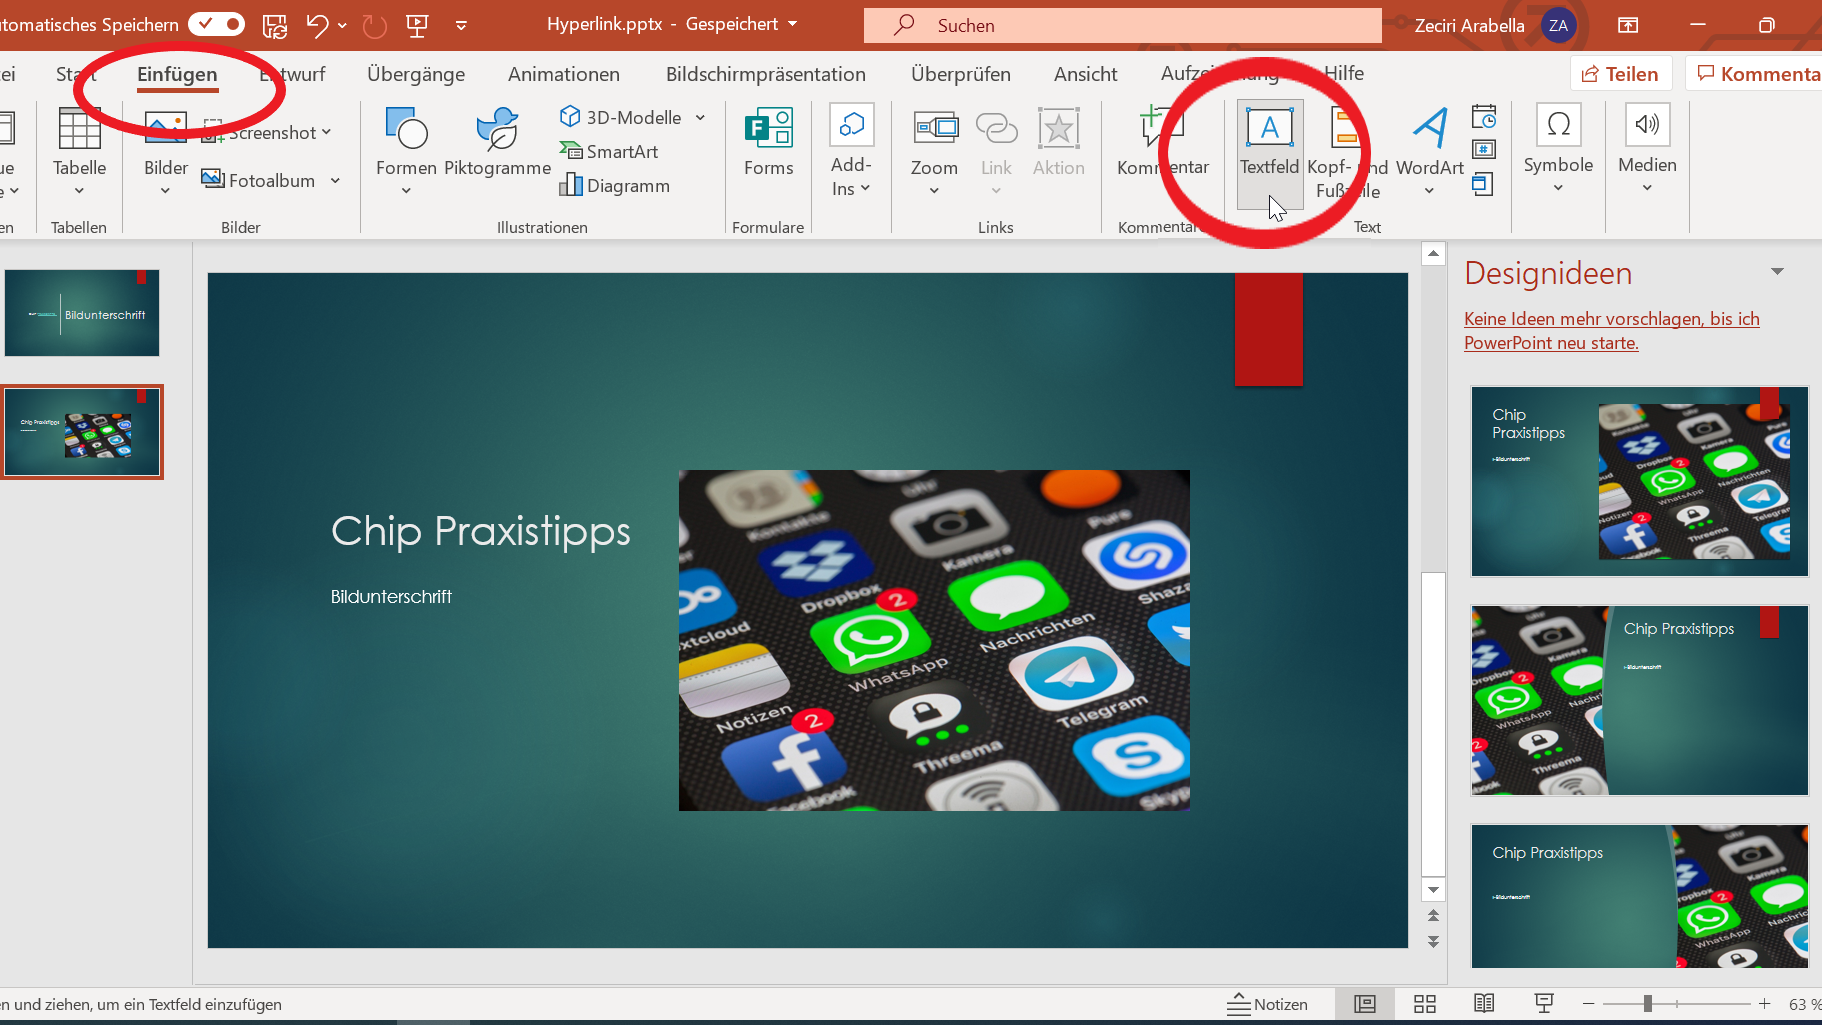Open the Animationen ribbon tab

point(563,73)
